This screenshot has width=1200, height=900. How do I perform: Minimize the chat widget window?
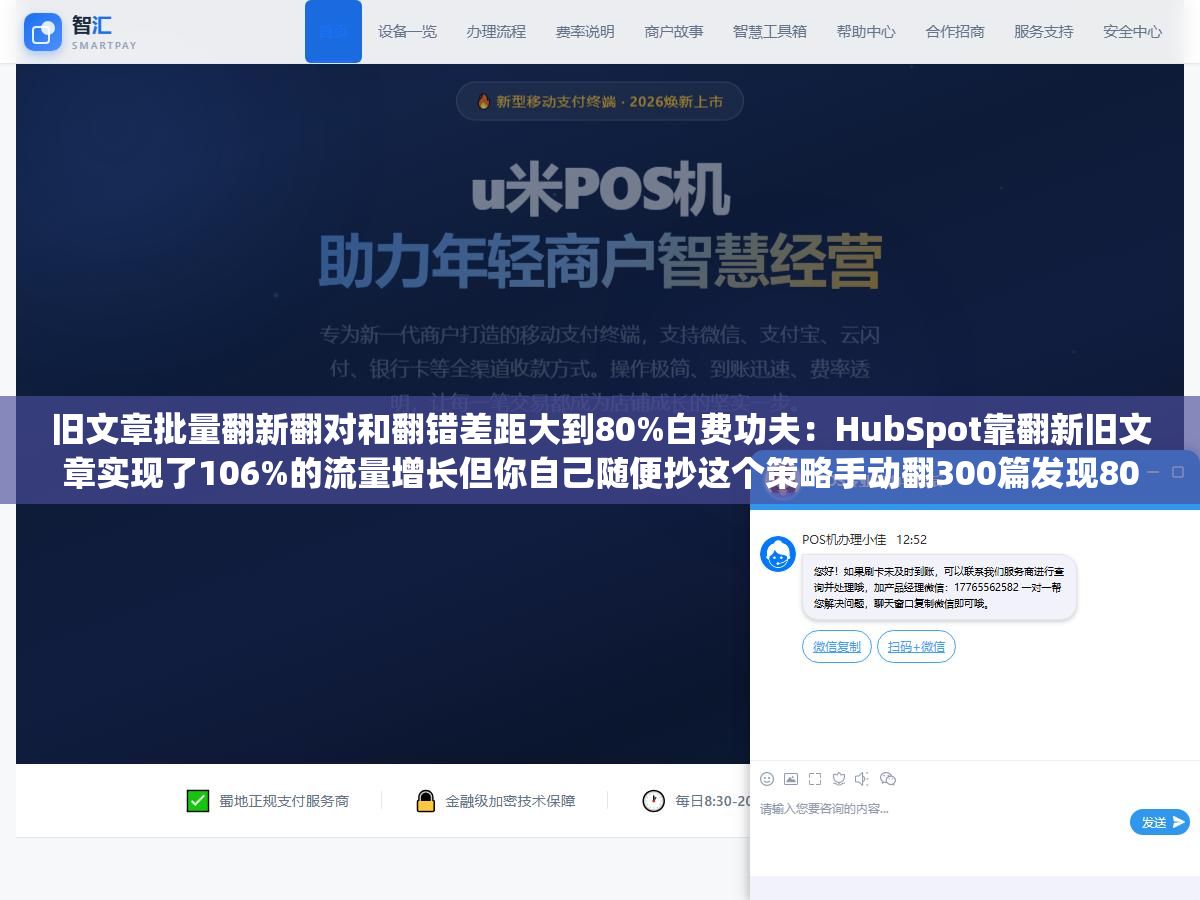[x=1152, y=471]
